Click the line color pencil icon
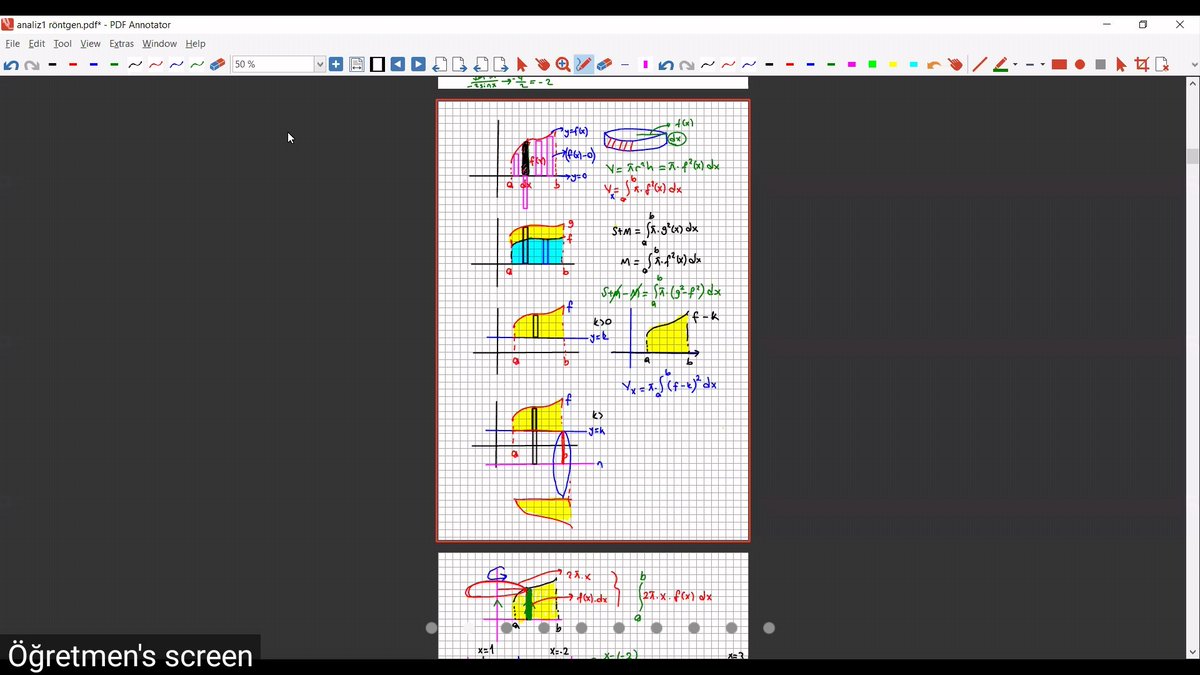This screenshot has height=675, width=1200. click(x=1000, y=65)
